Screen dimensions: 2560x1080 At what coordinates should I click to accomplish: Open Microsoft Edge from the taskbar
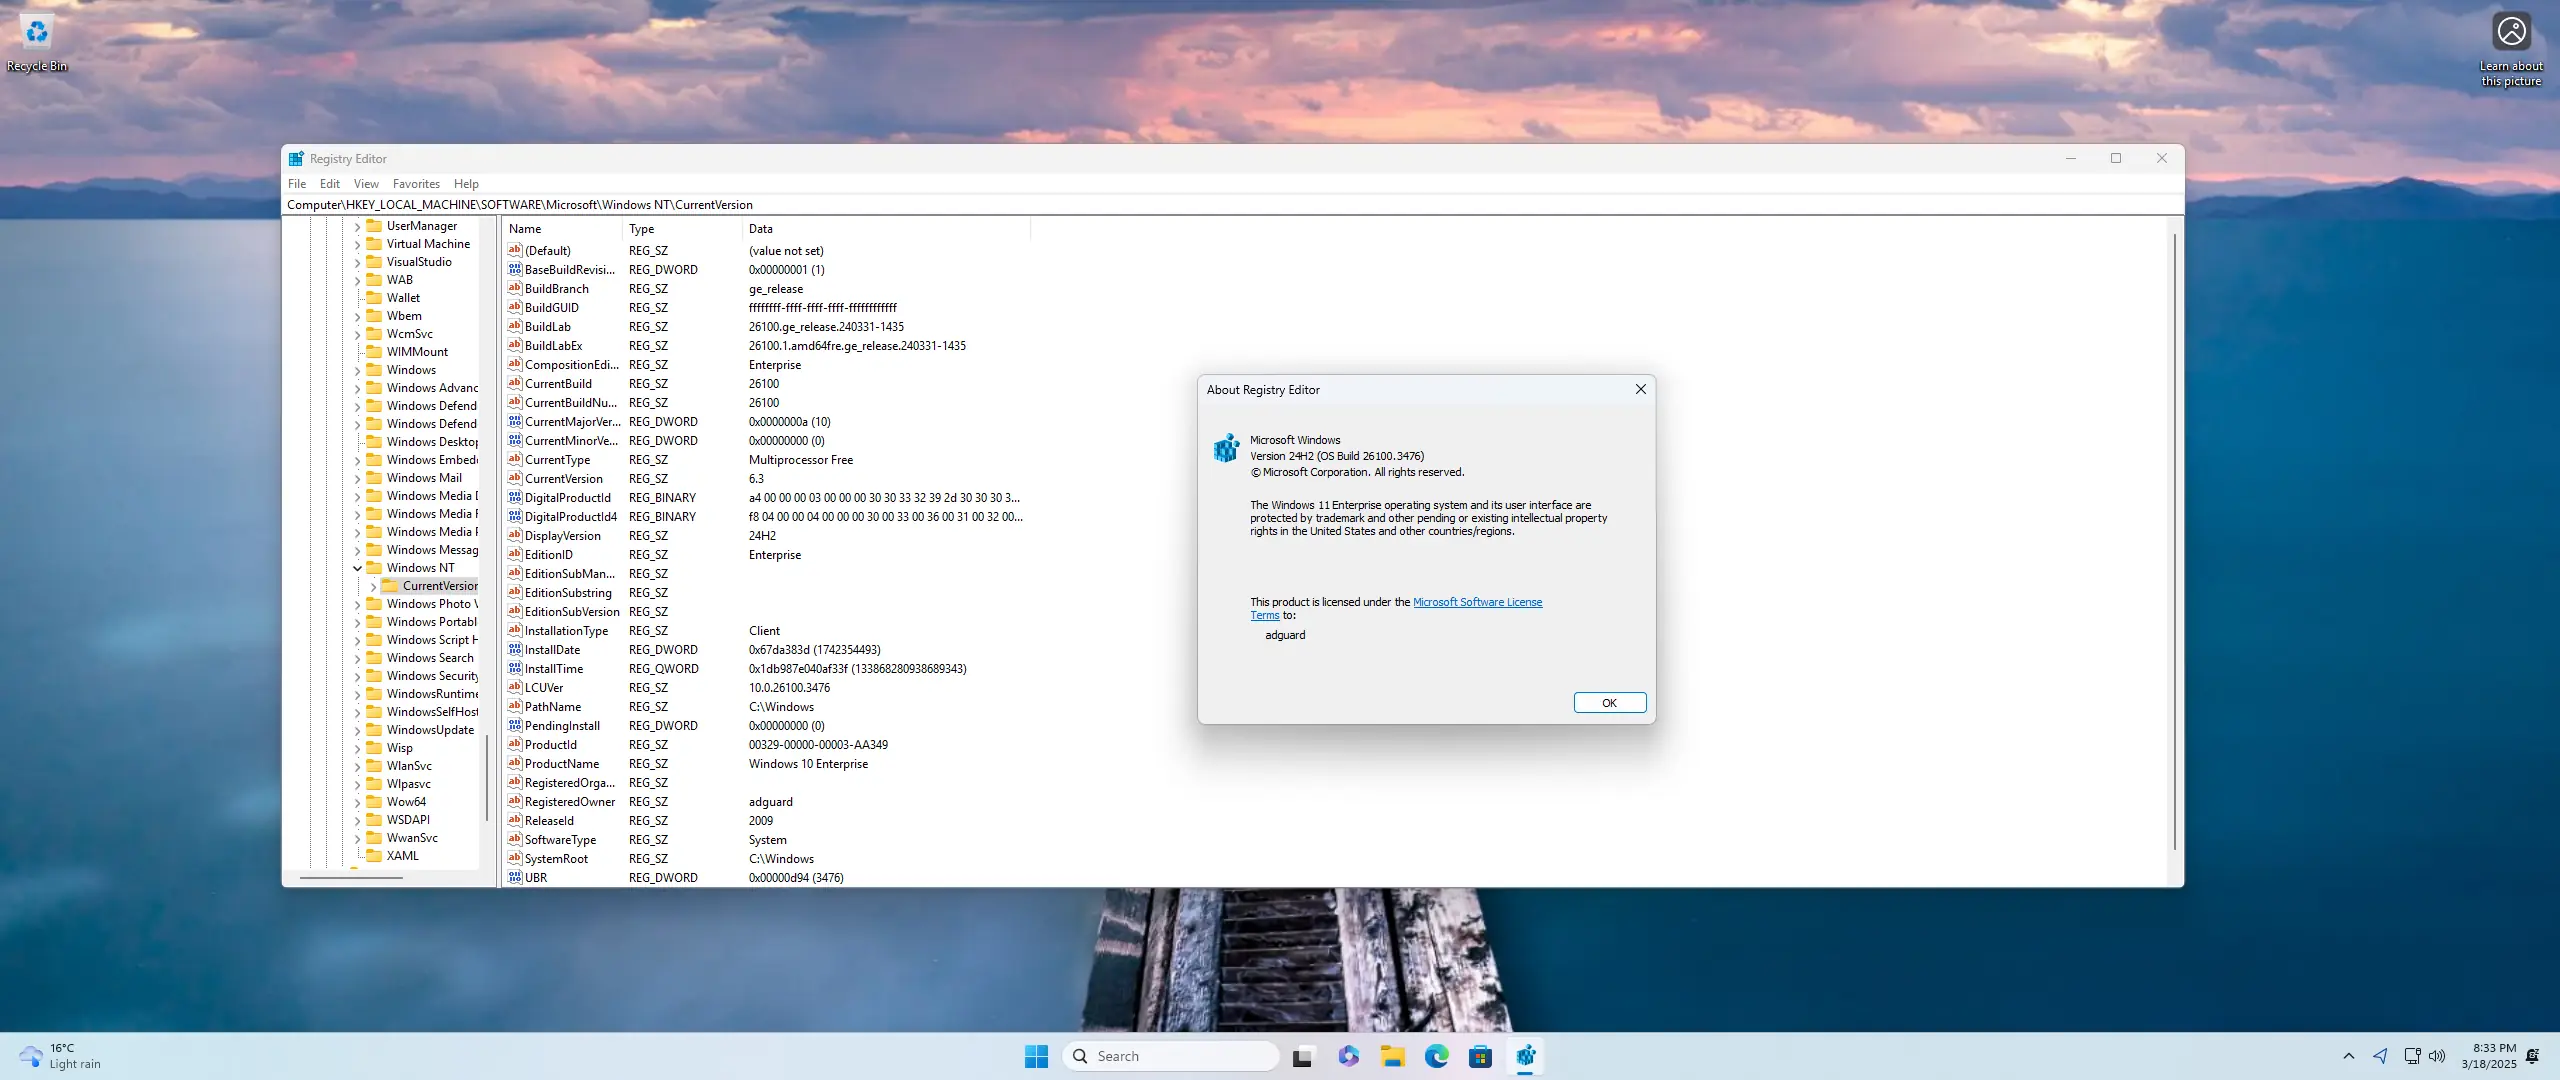click(1436, 1056)
